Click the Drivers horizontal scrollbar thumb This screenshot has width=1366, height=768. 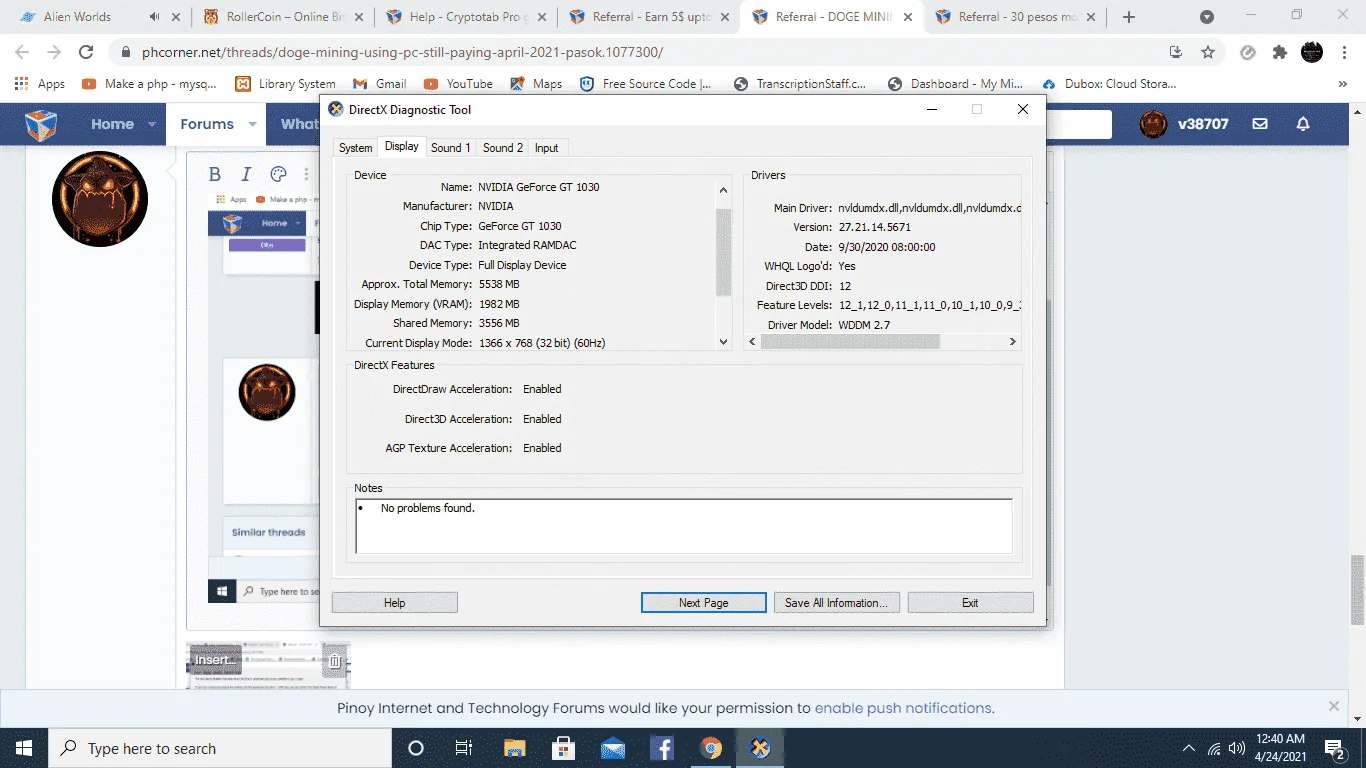[850, 341]
